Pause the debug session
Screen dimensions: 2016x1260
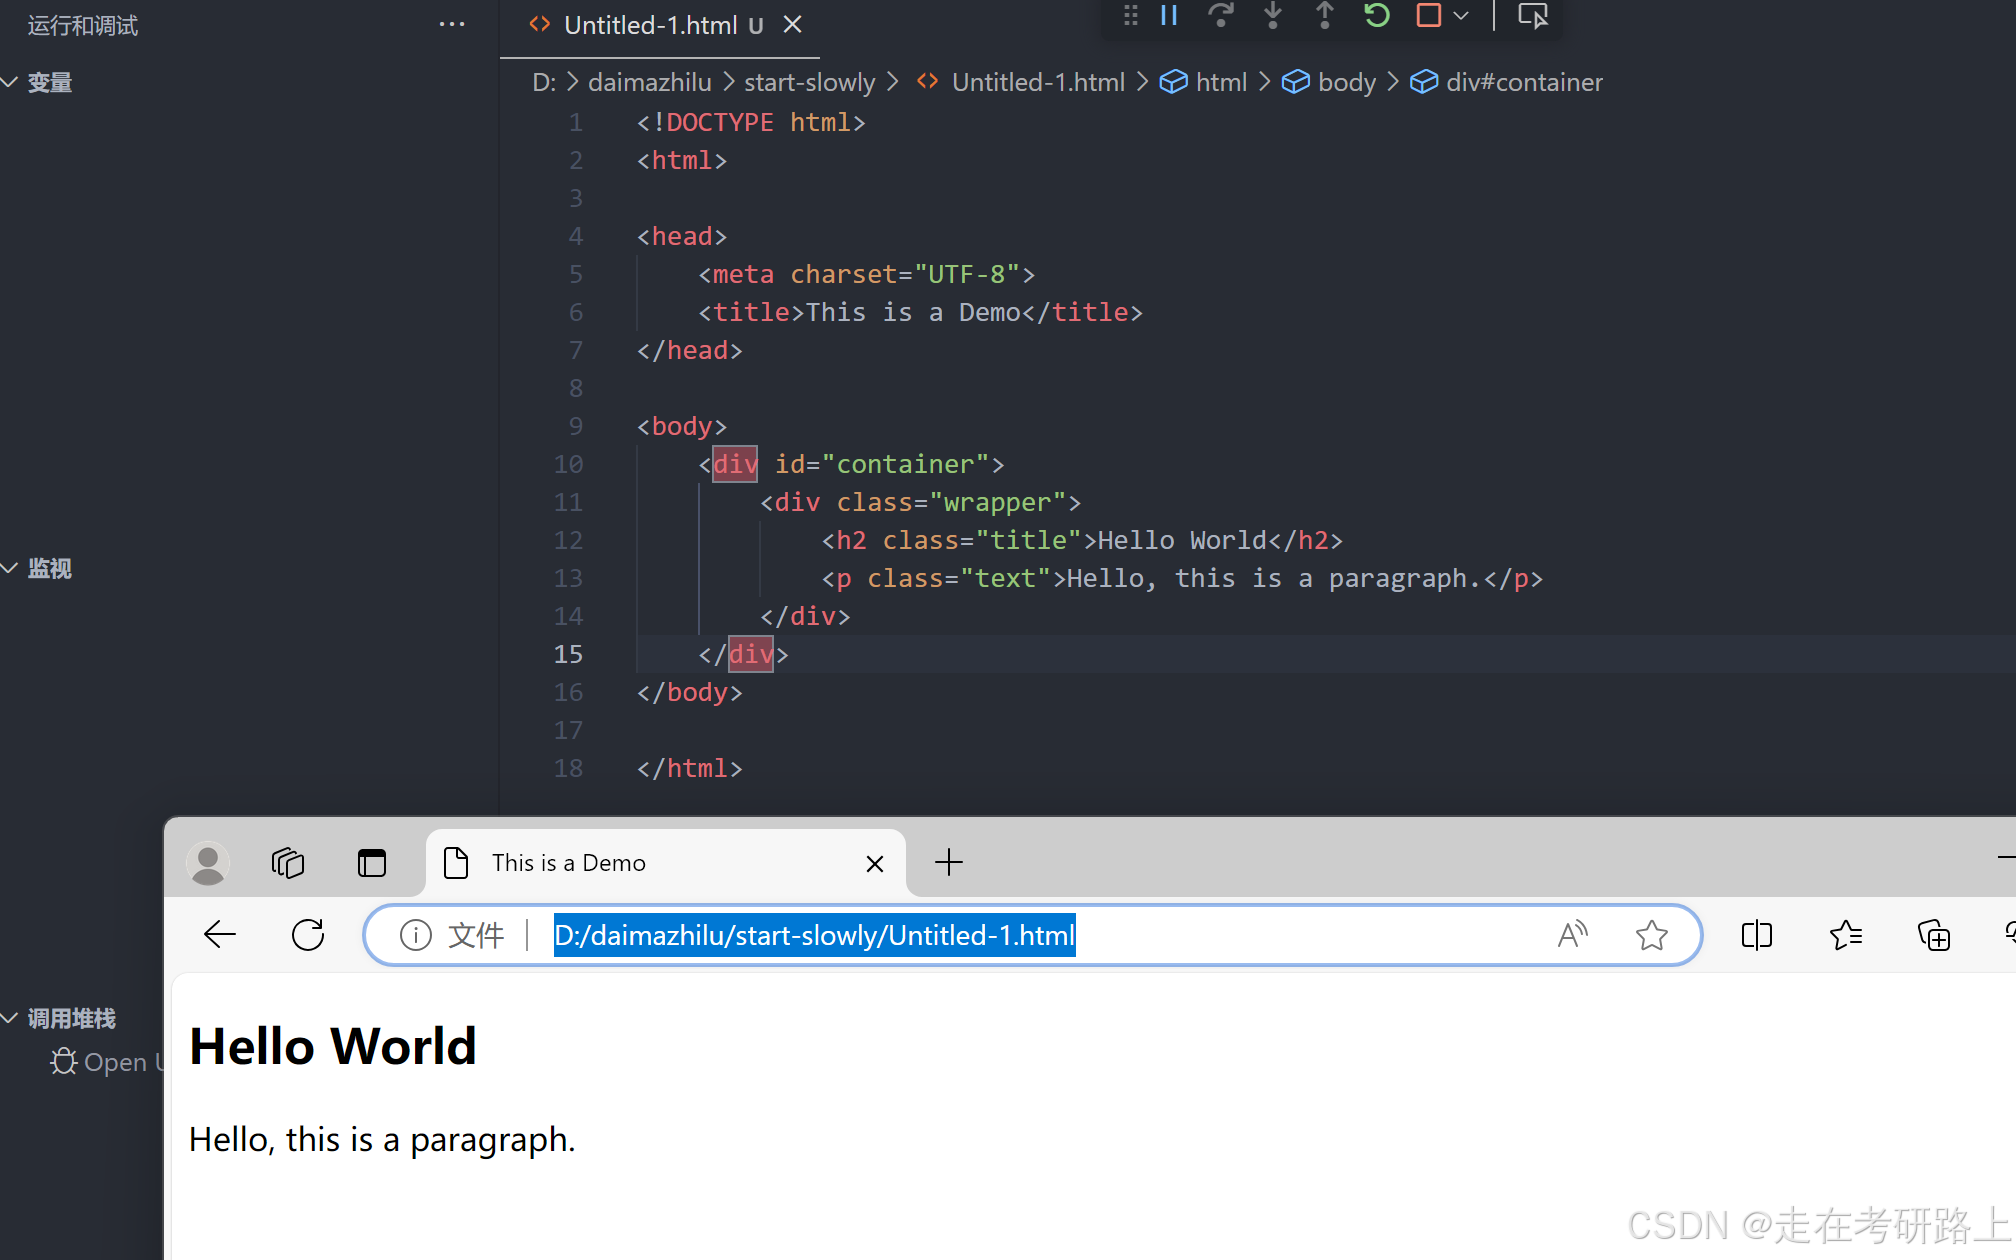[x=1168, y=15]
